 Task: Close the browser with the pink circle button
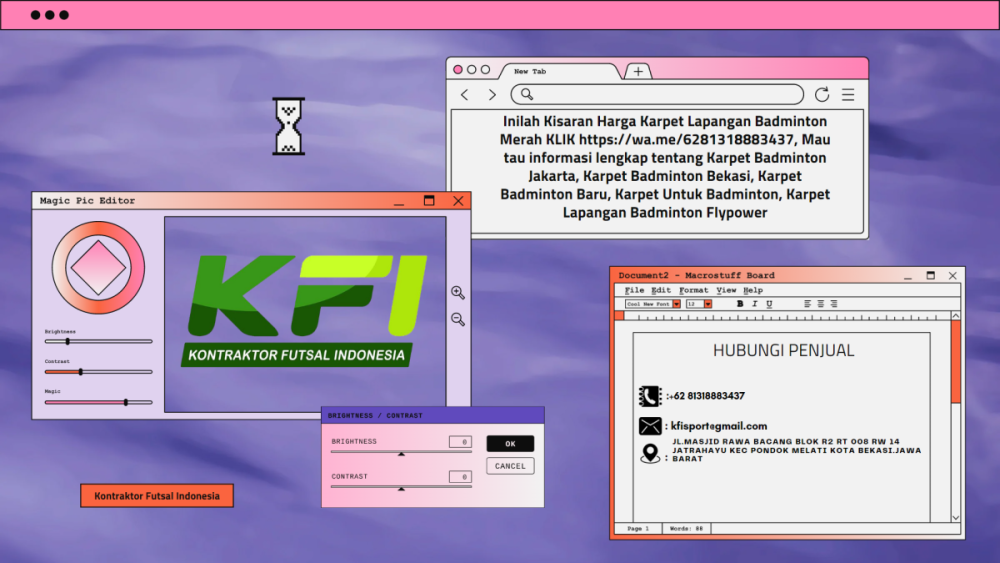coord(458,69)
